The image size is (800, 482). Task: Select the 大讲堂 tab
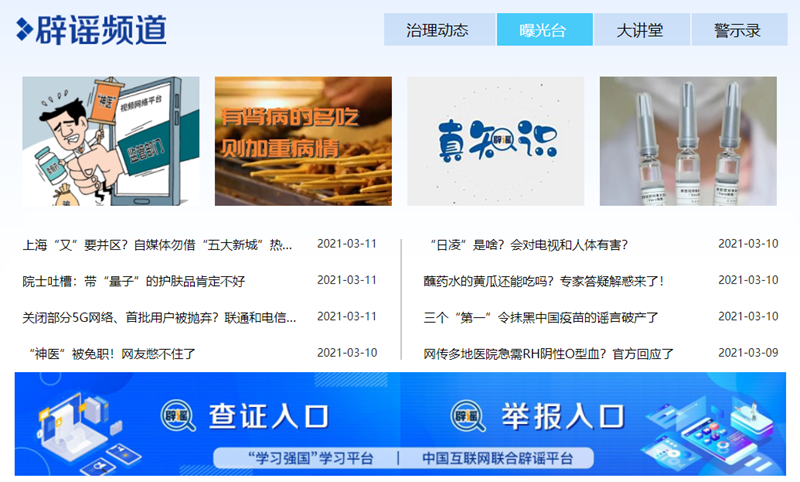(640, 30)
